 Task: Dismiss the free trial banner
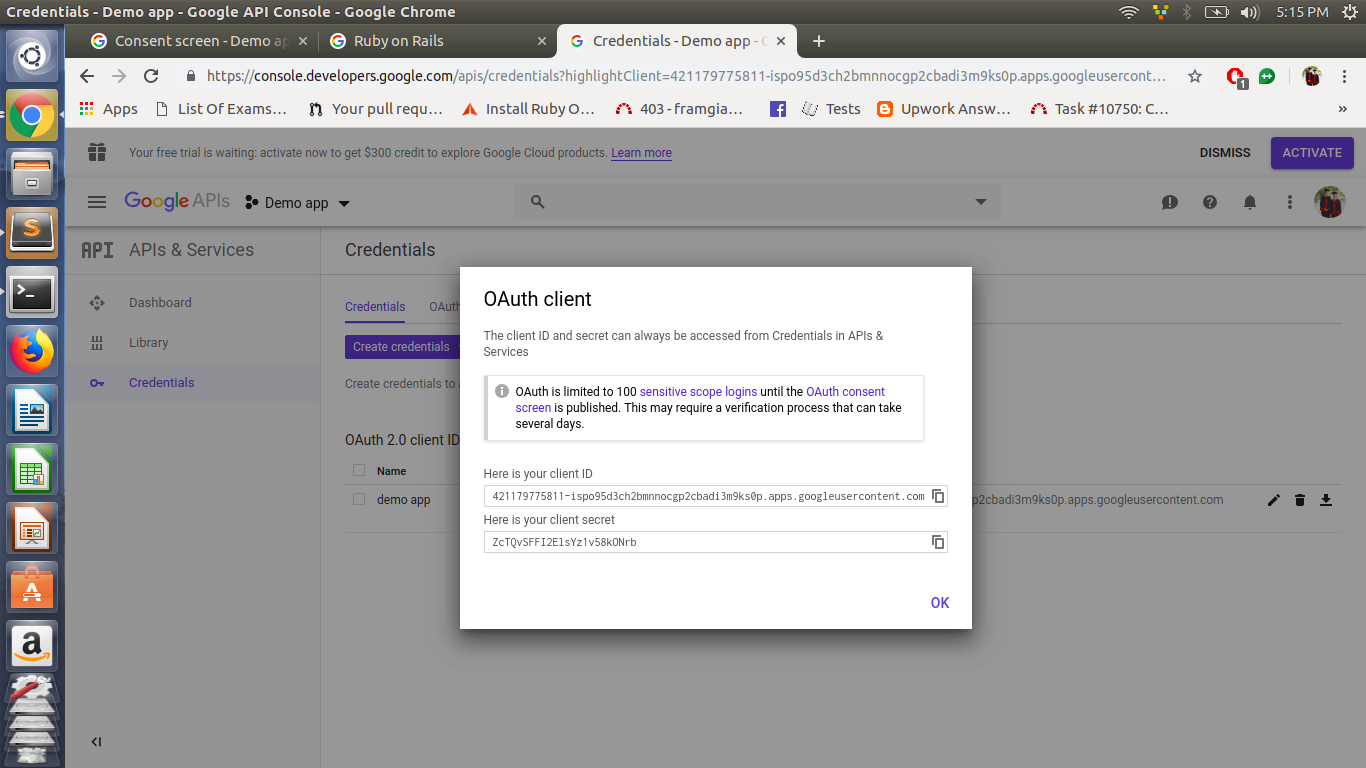tap(1225, 153)
